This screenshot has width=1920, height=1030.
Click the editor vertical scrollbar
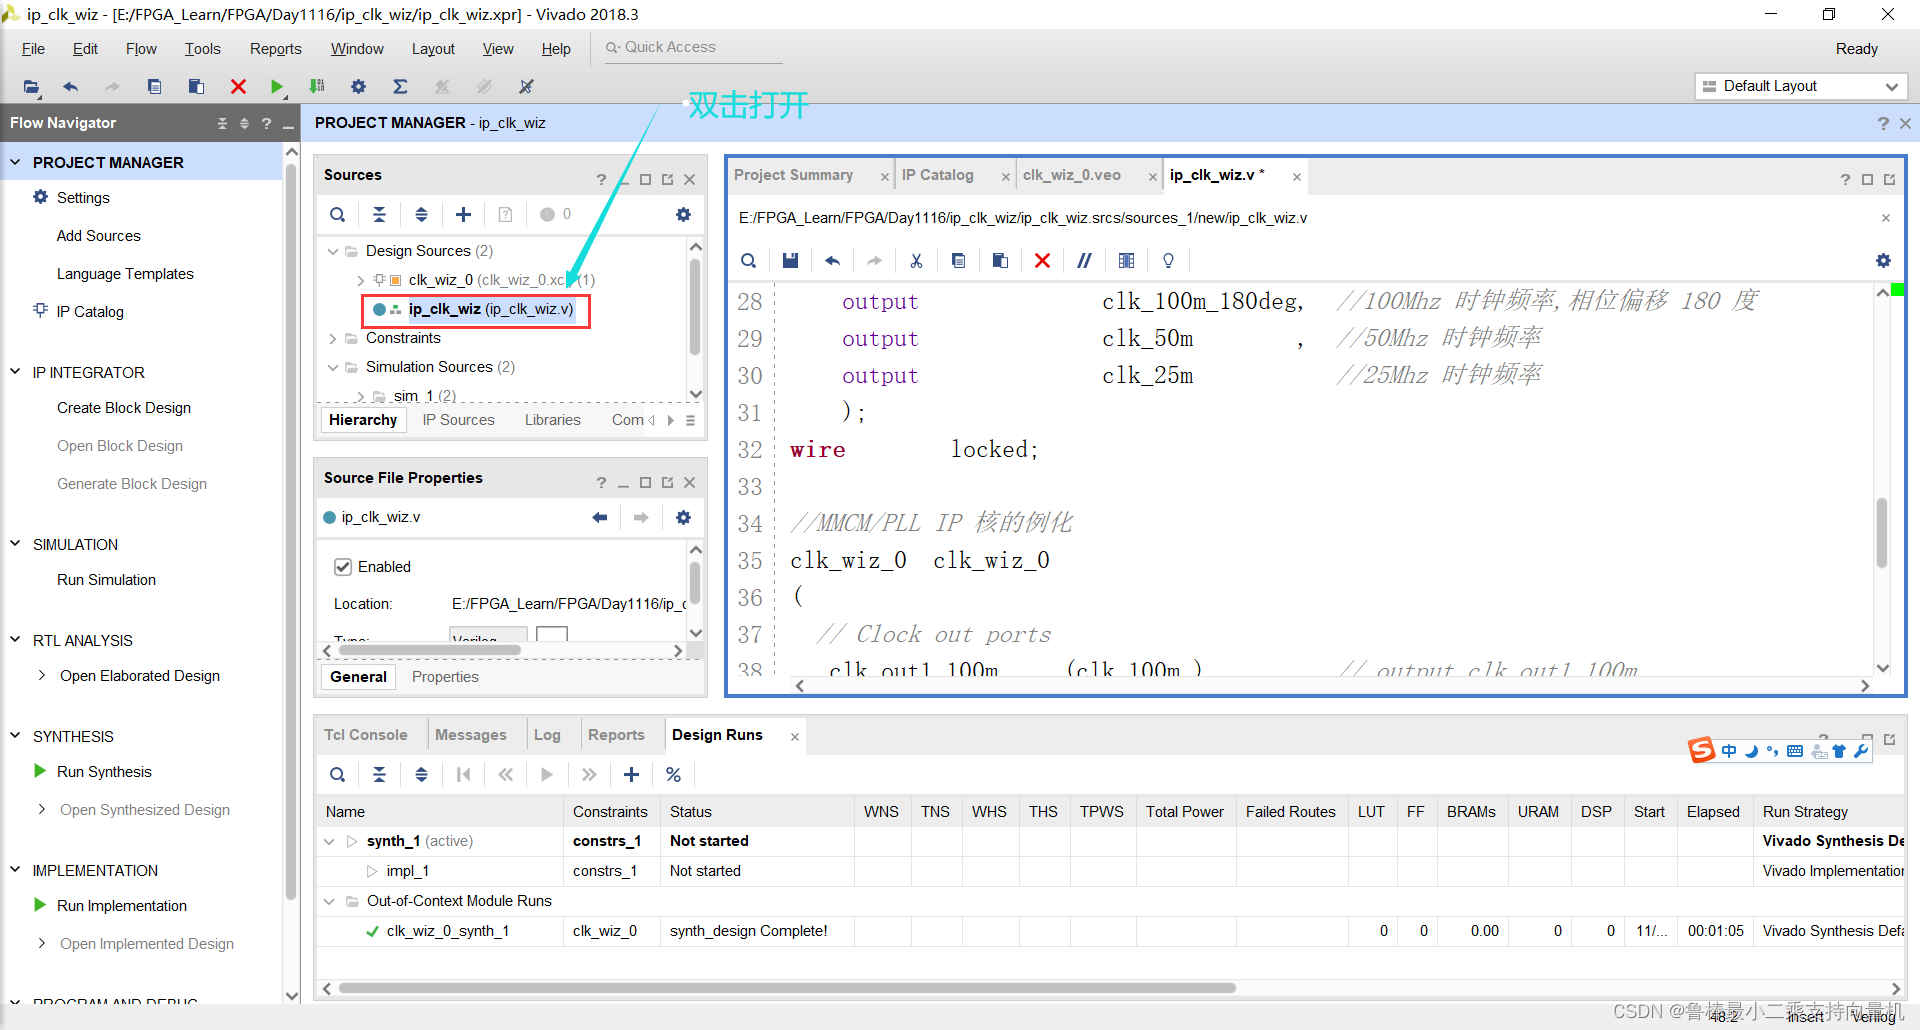pyautogui.click(x=1882, y=532)
